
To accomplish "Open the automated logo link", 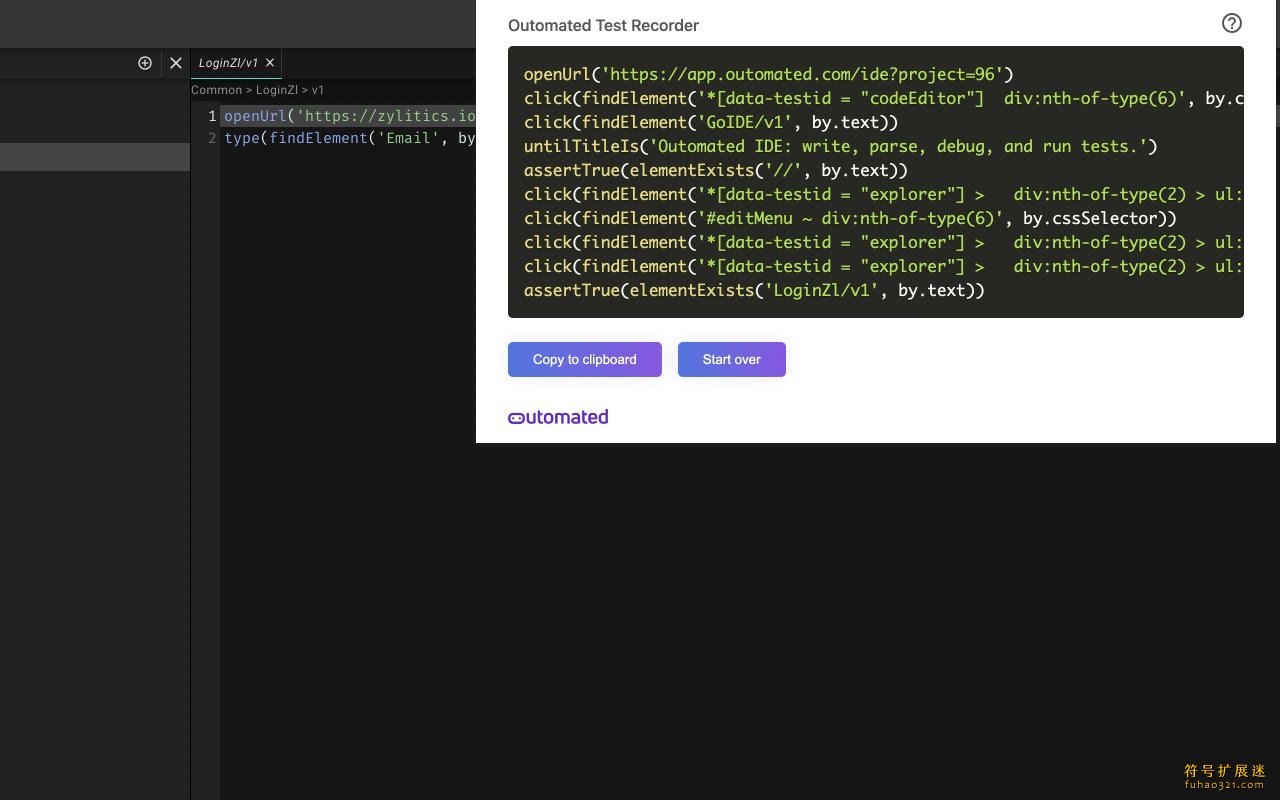I will [558, 417].
